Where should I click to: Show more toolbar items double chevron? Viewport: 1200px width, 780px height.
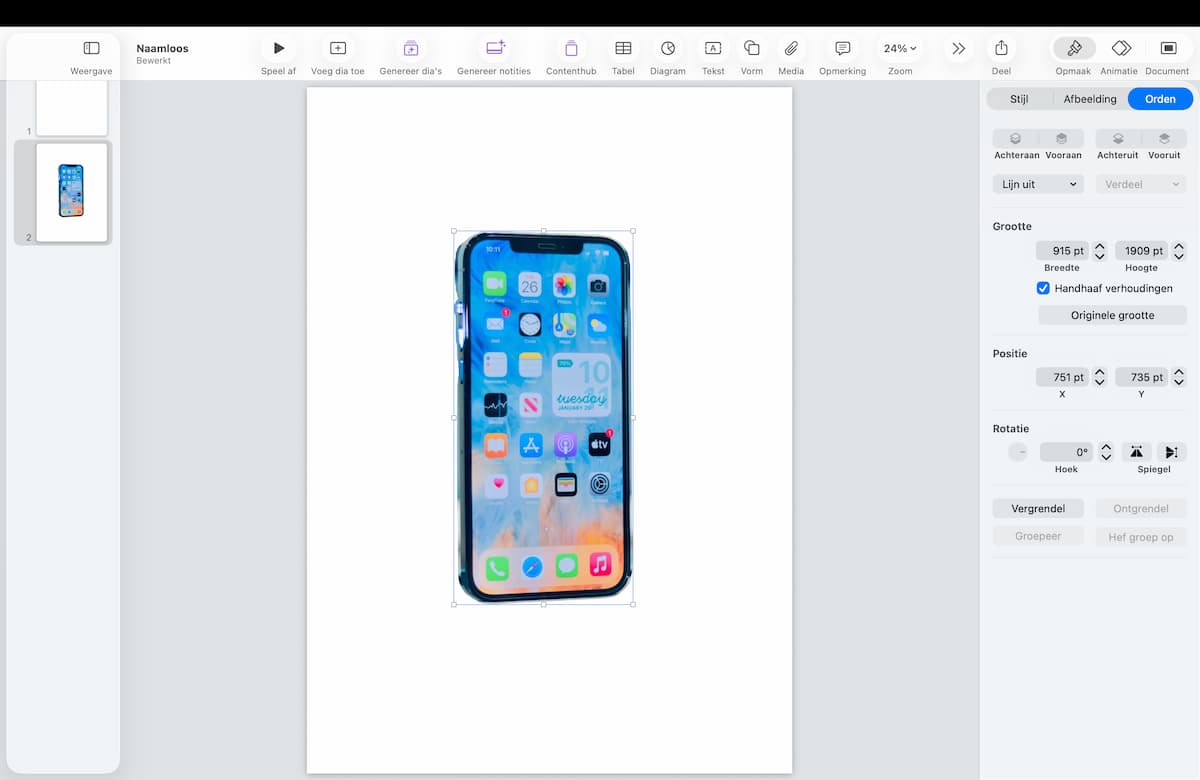point(959,48)
